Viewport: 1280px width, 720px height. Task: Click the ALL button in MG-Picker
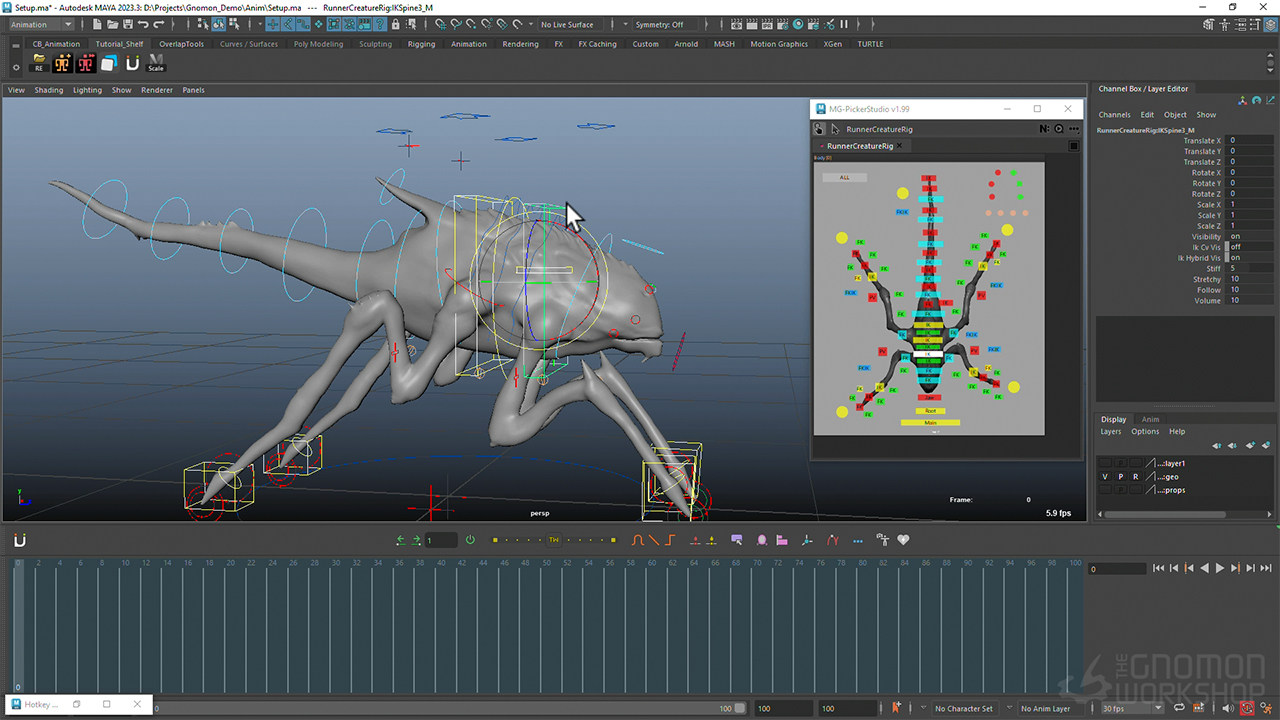click(845, 177)
